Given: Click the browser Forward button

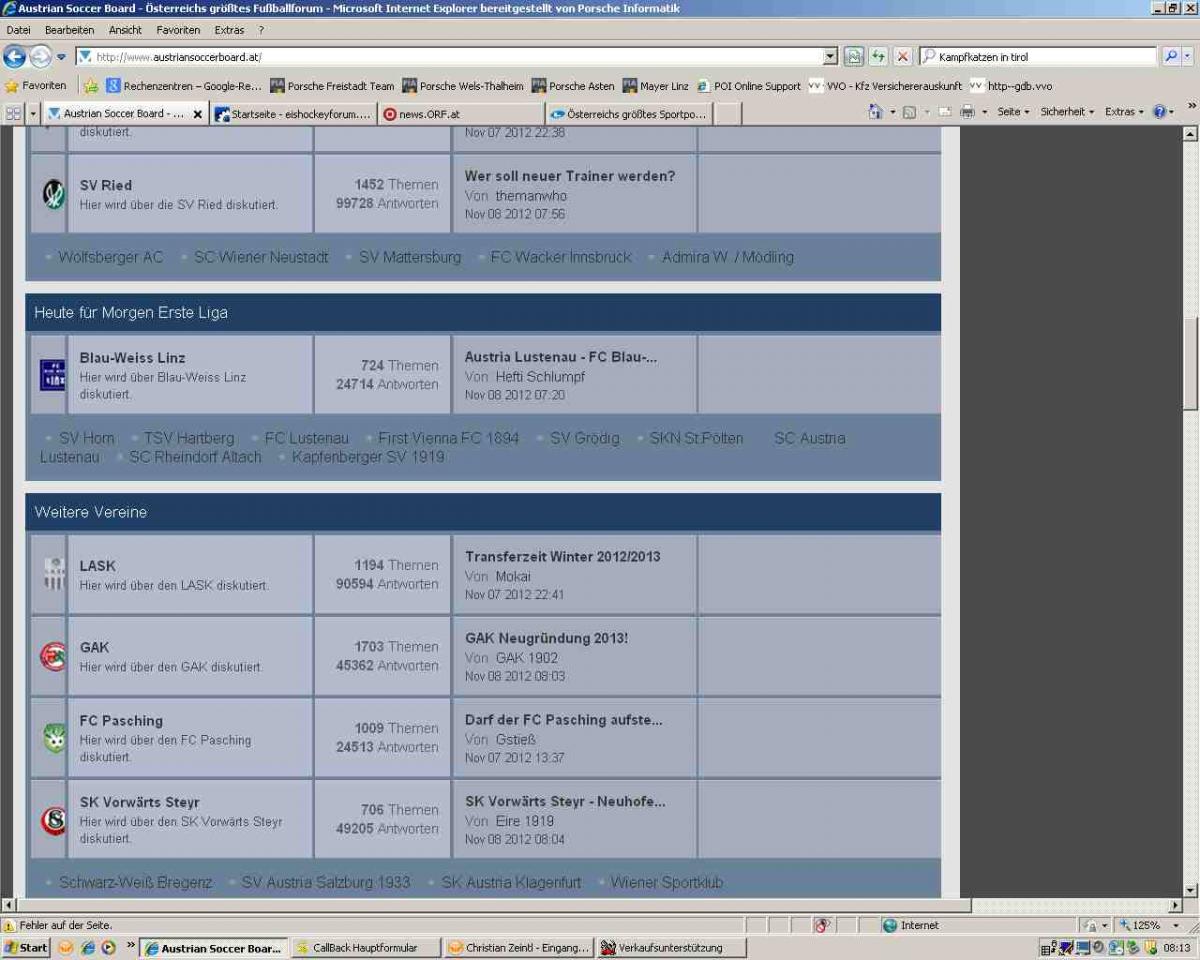Looking at the screenshot, I should tap(40, 57).
